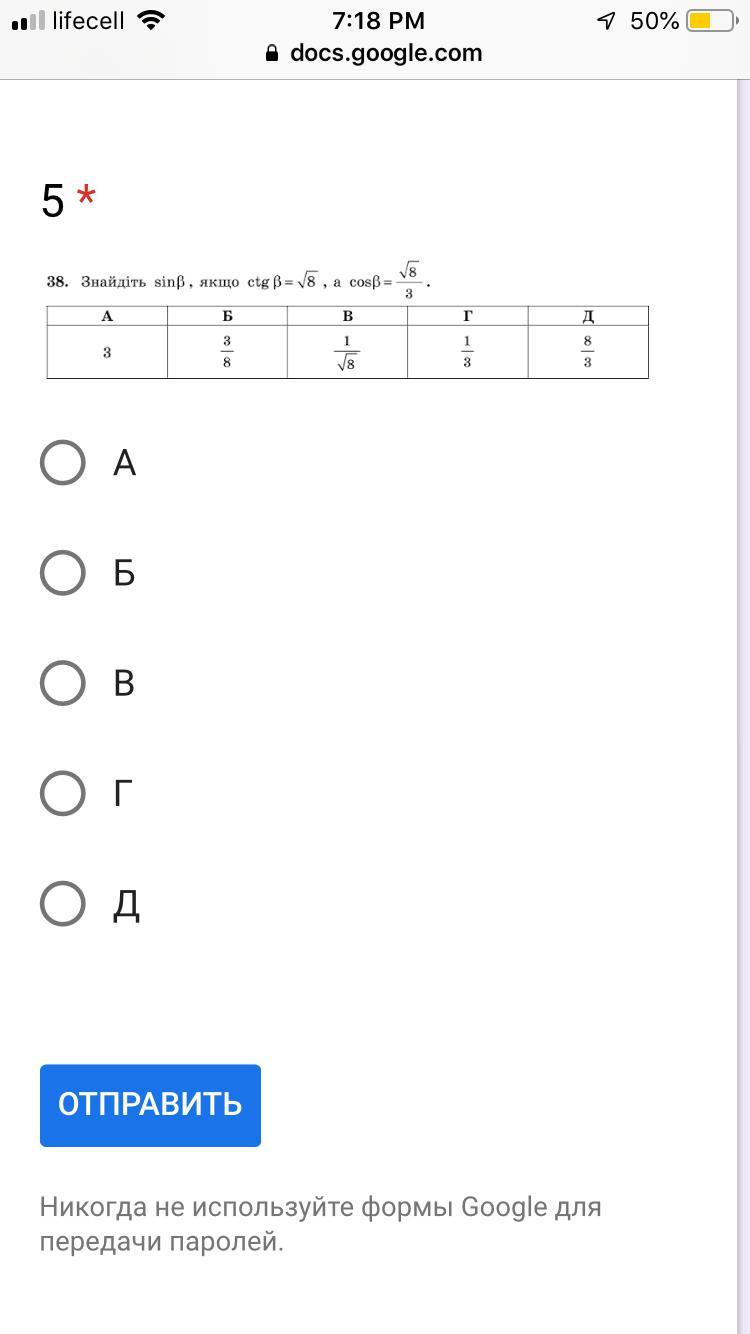The width and height of the screenshot is (750, 1334).
Task: Tap the label text Д option
Action: click(x=126, y=904)
